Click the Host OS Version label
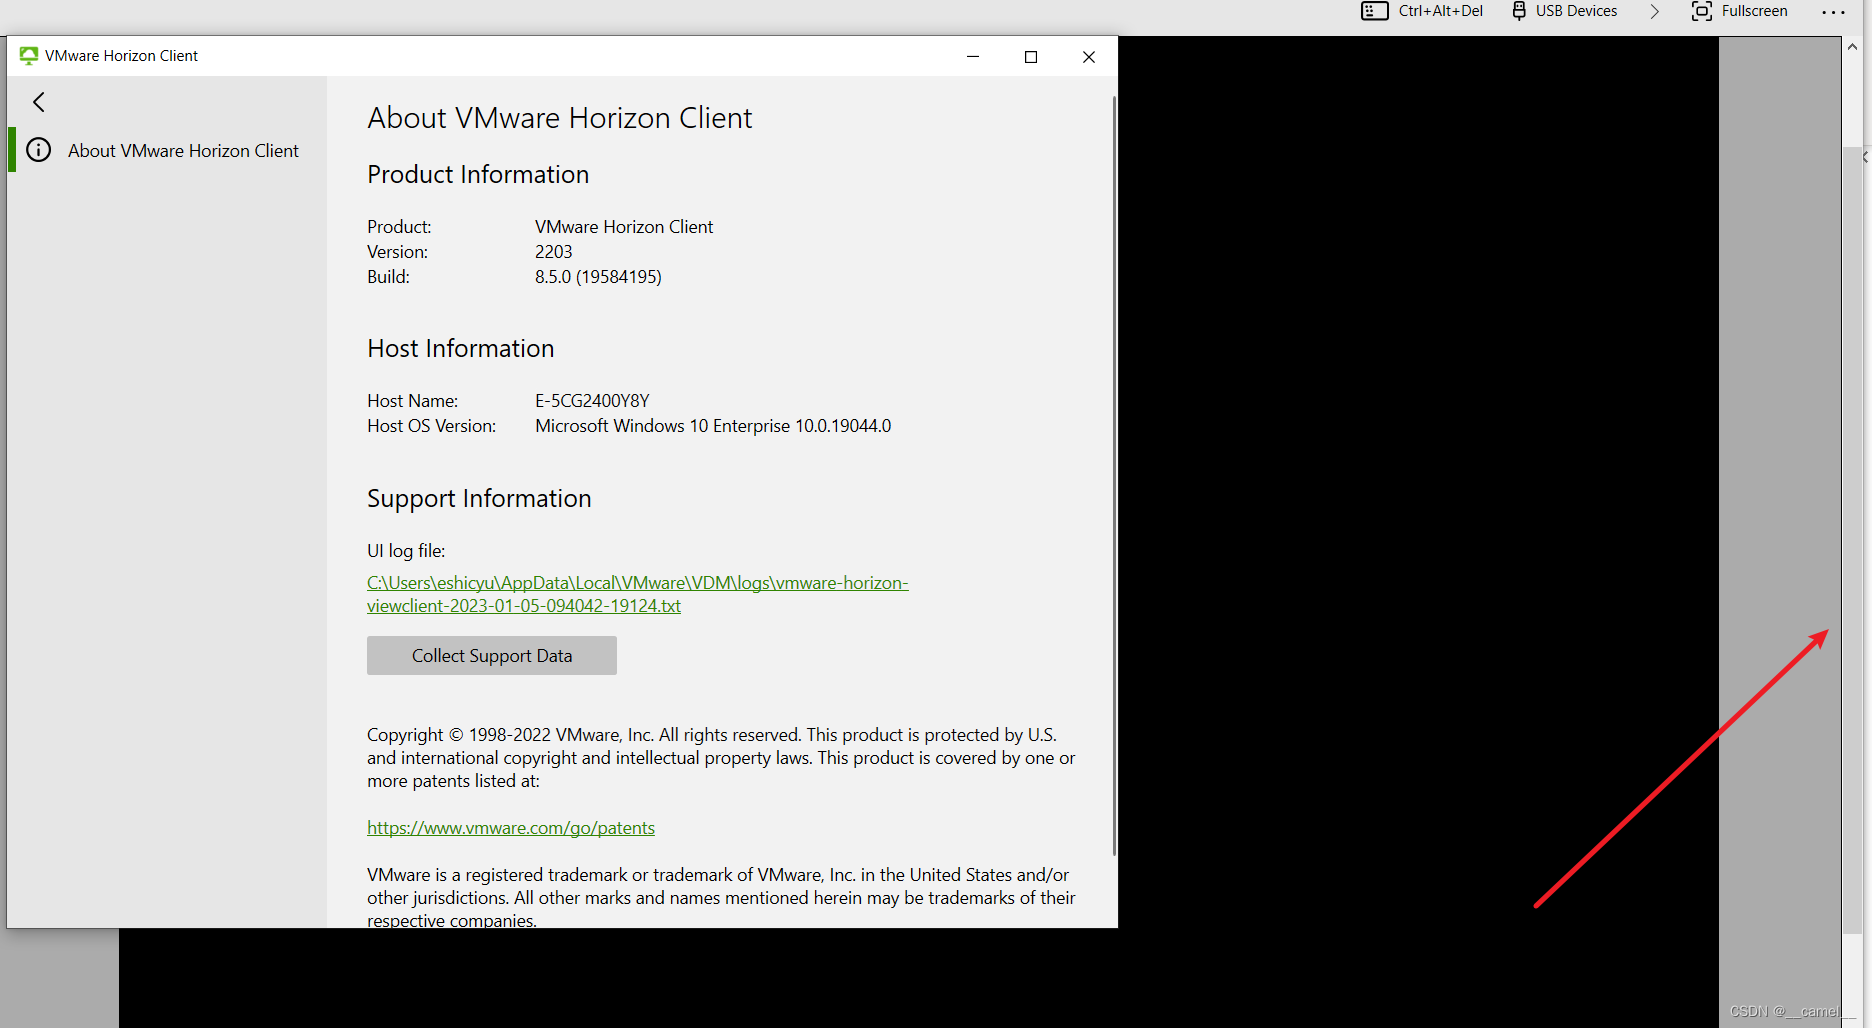 (431, 426)
